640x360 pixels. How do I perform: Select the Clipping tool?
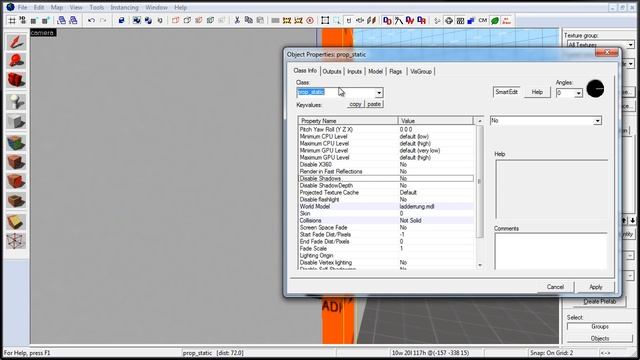(16, 222)
